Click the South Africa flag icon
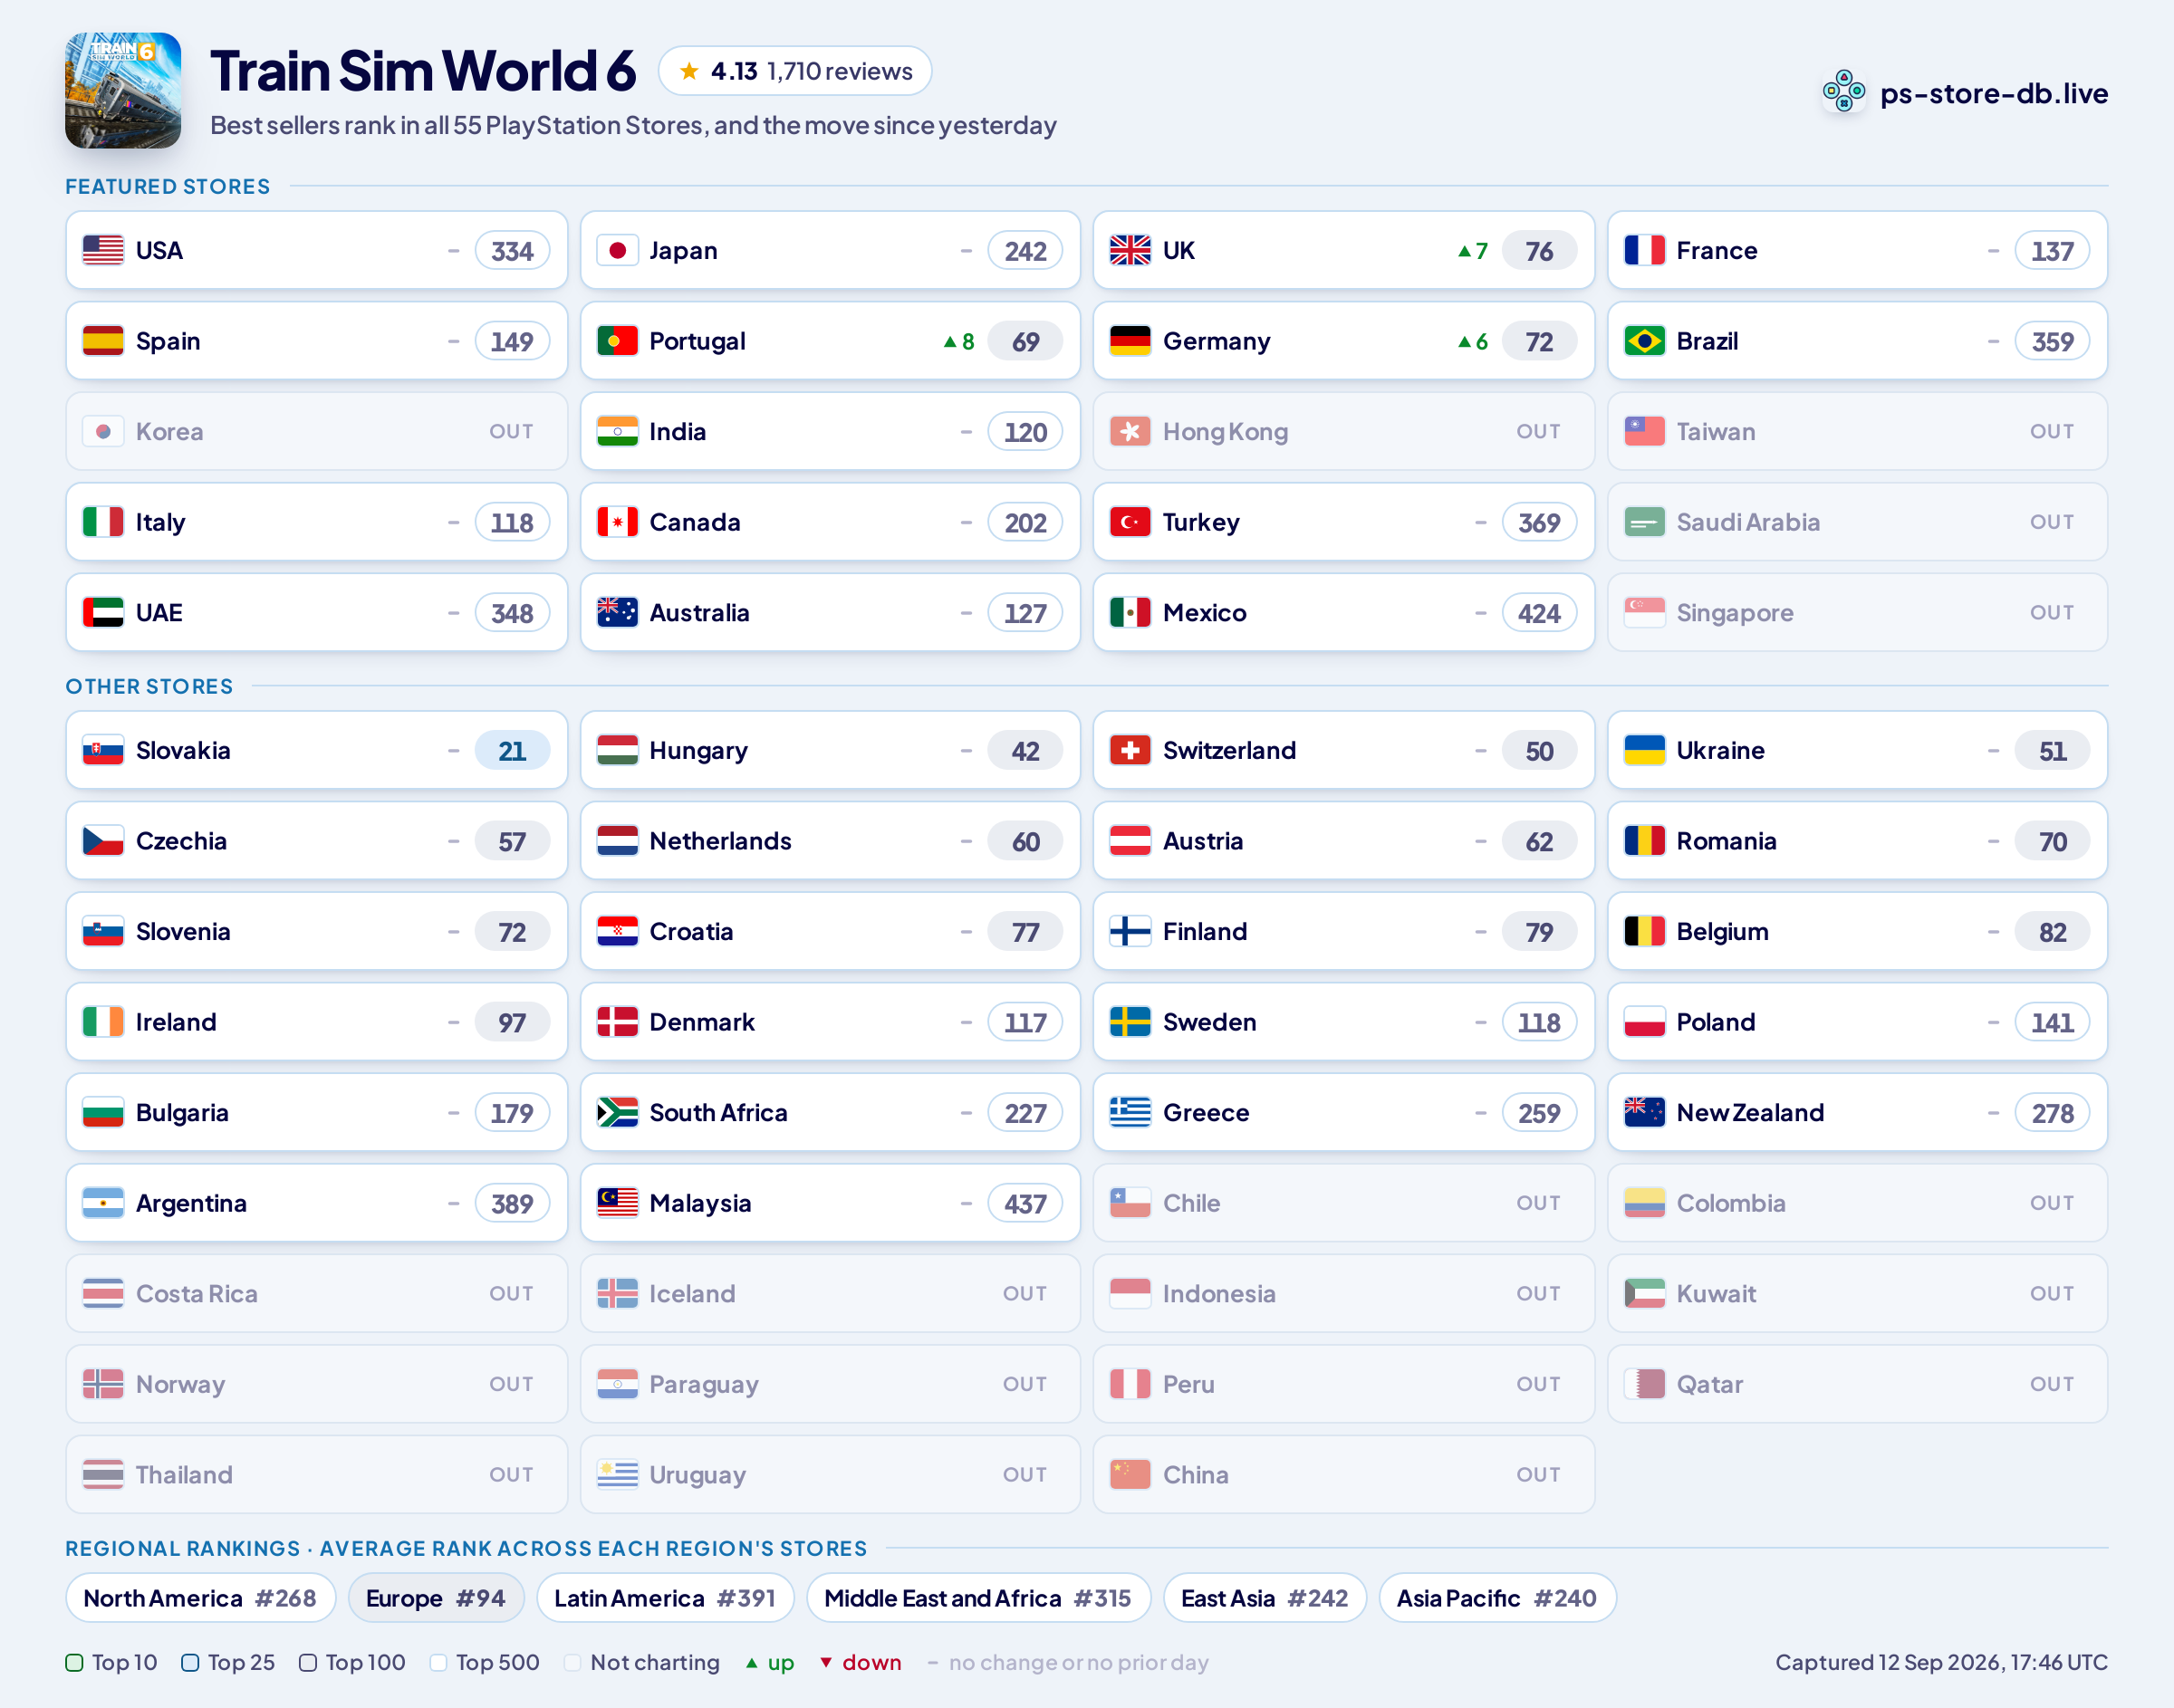 pyautogui.click(x=617, y=1112)
